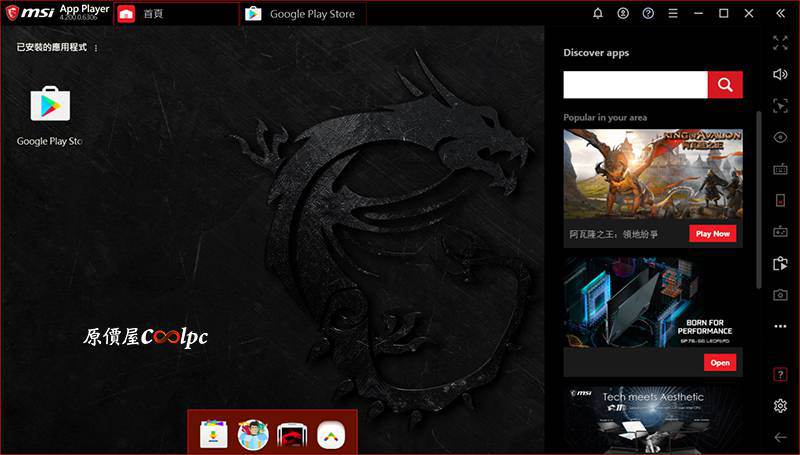Open the hamburger menu
Viewport: 800px width, 455px height.
[673, 13]
